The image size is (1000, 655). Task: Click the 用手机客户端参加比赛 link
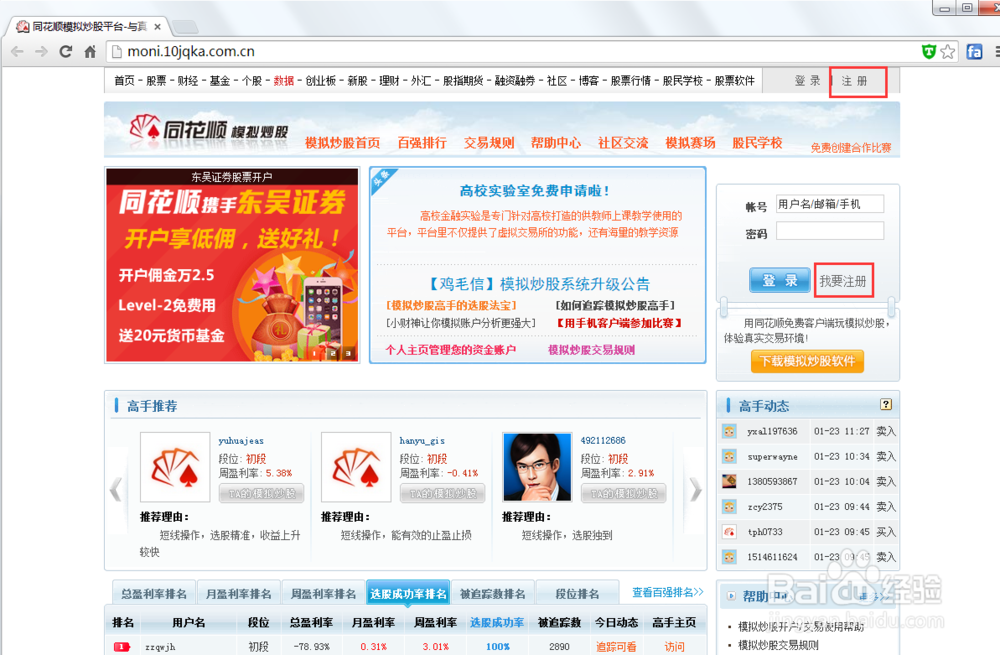[619, 323]
